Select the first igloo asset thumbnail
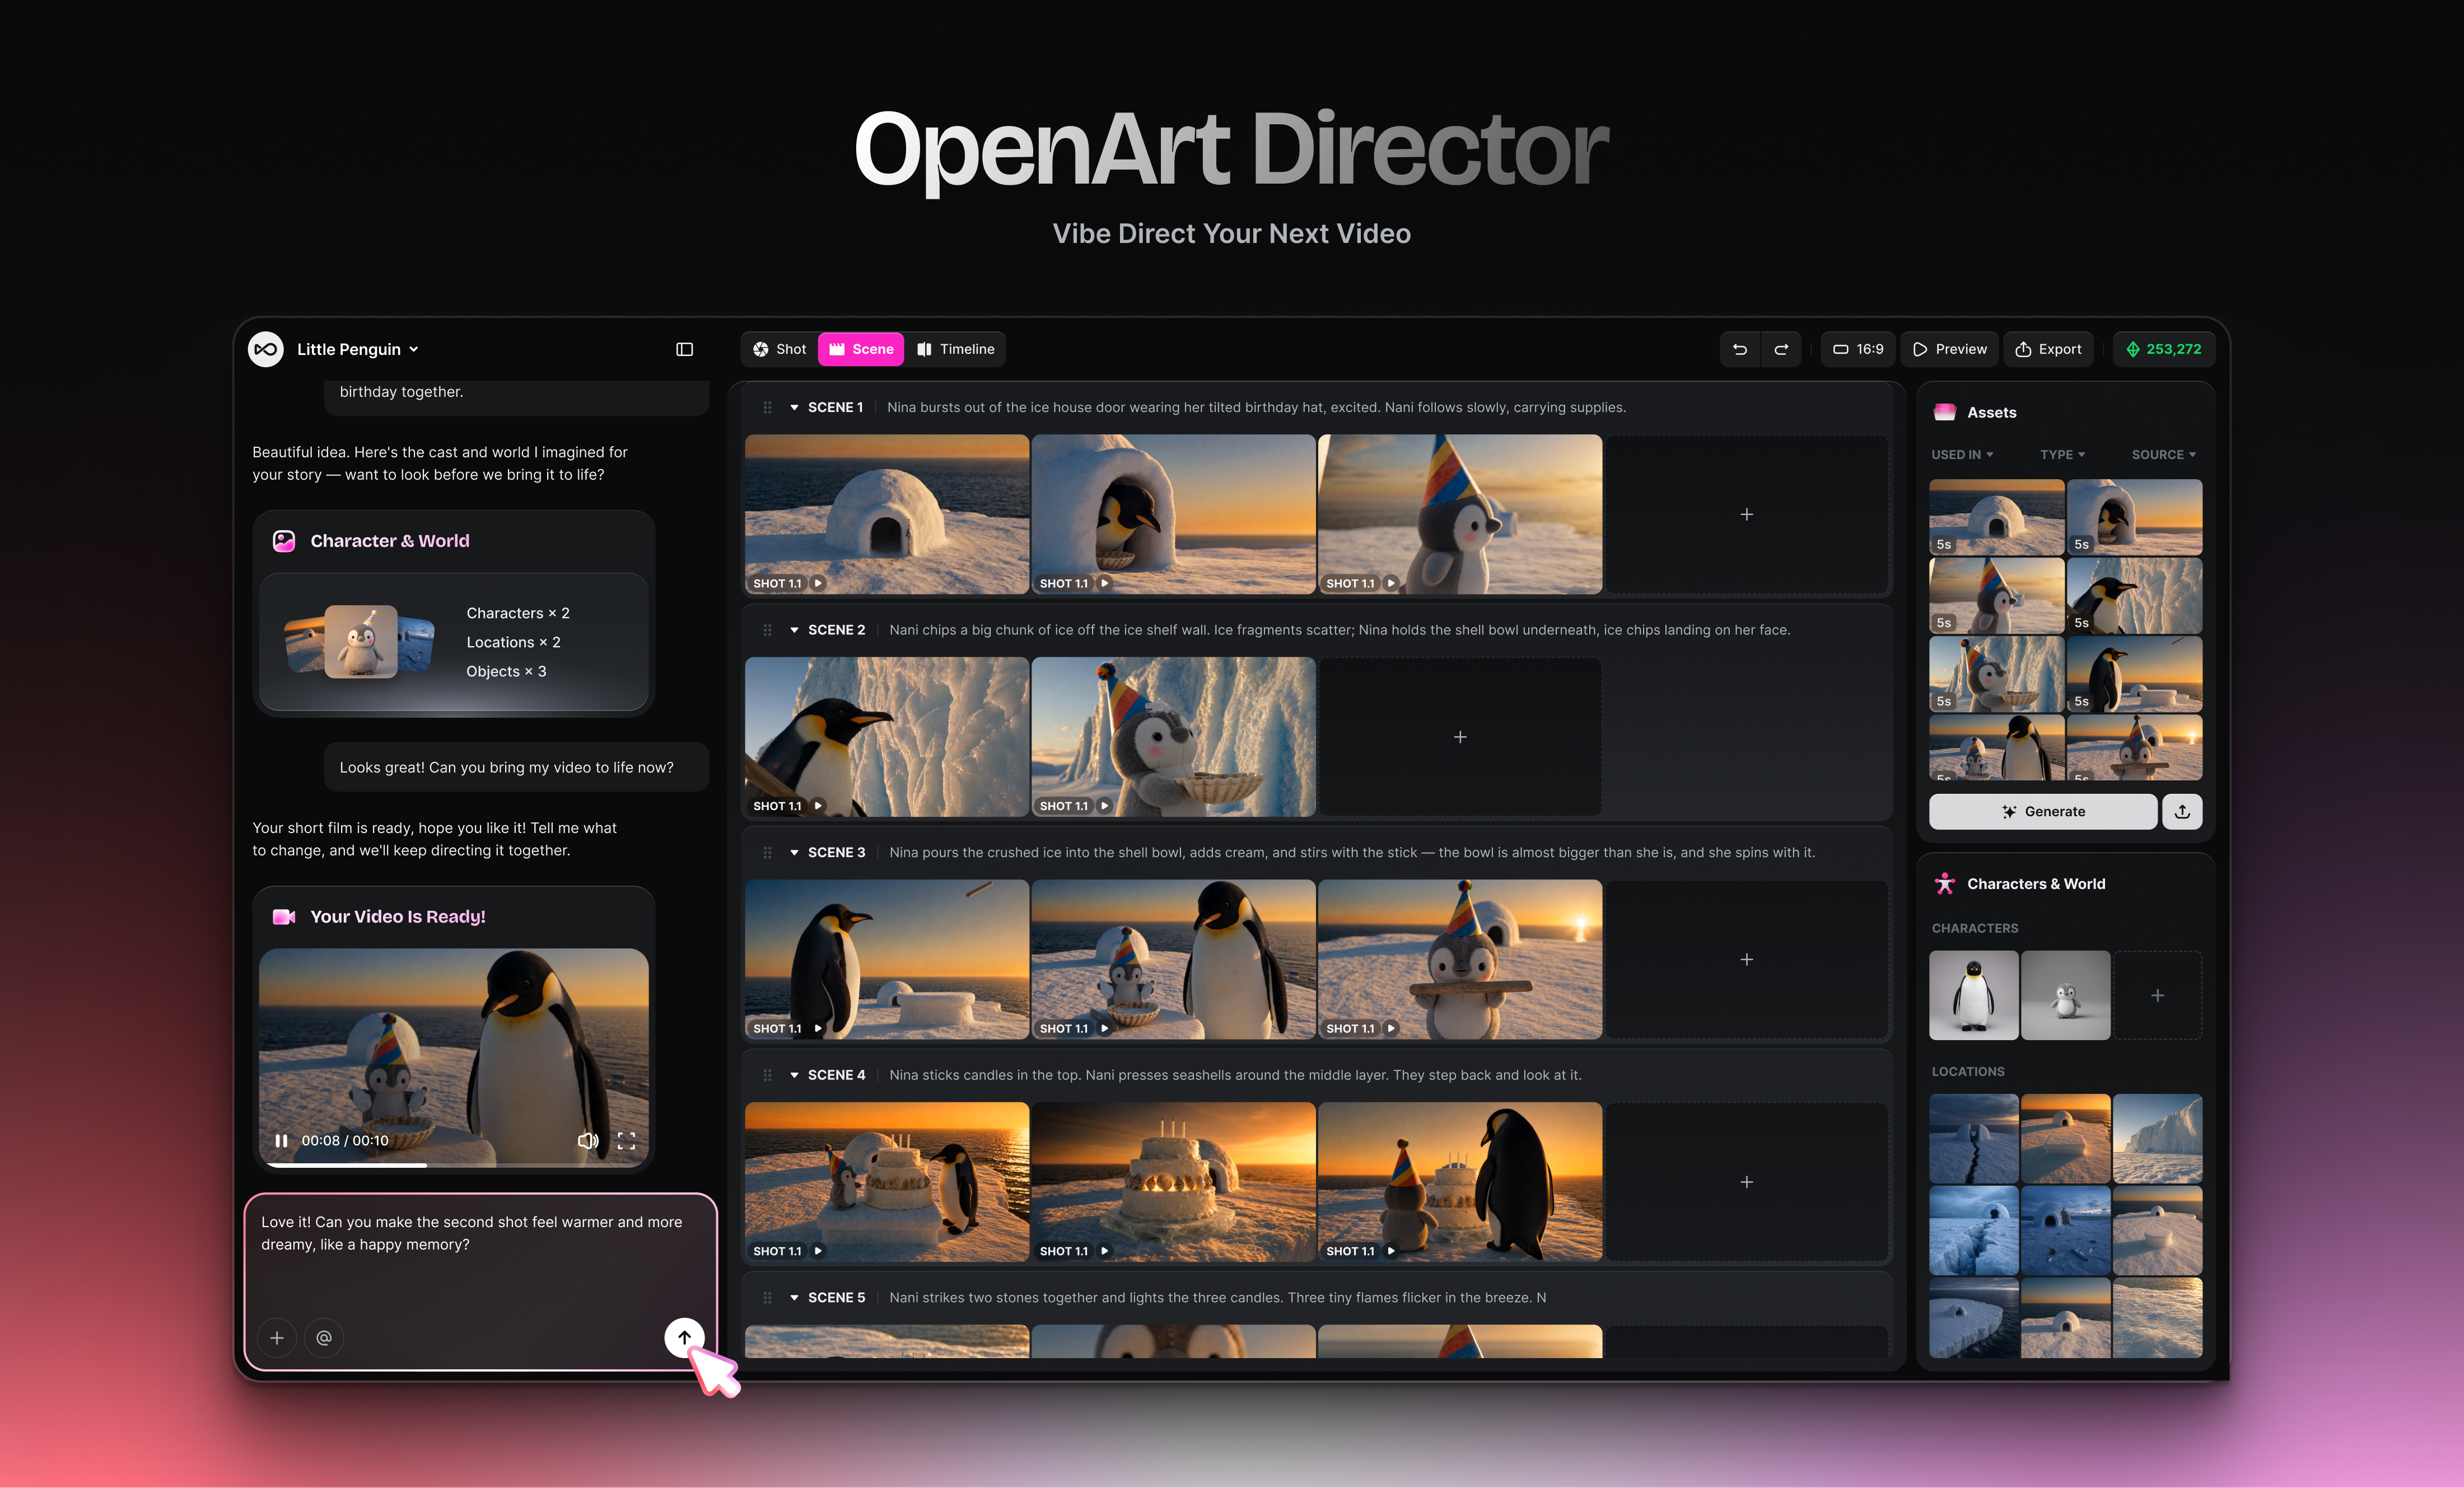 (1996, 517)
